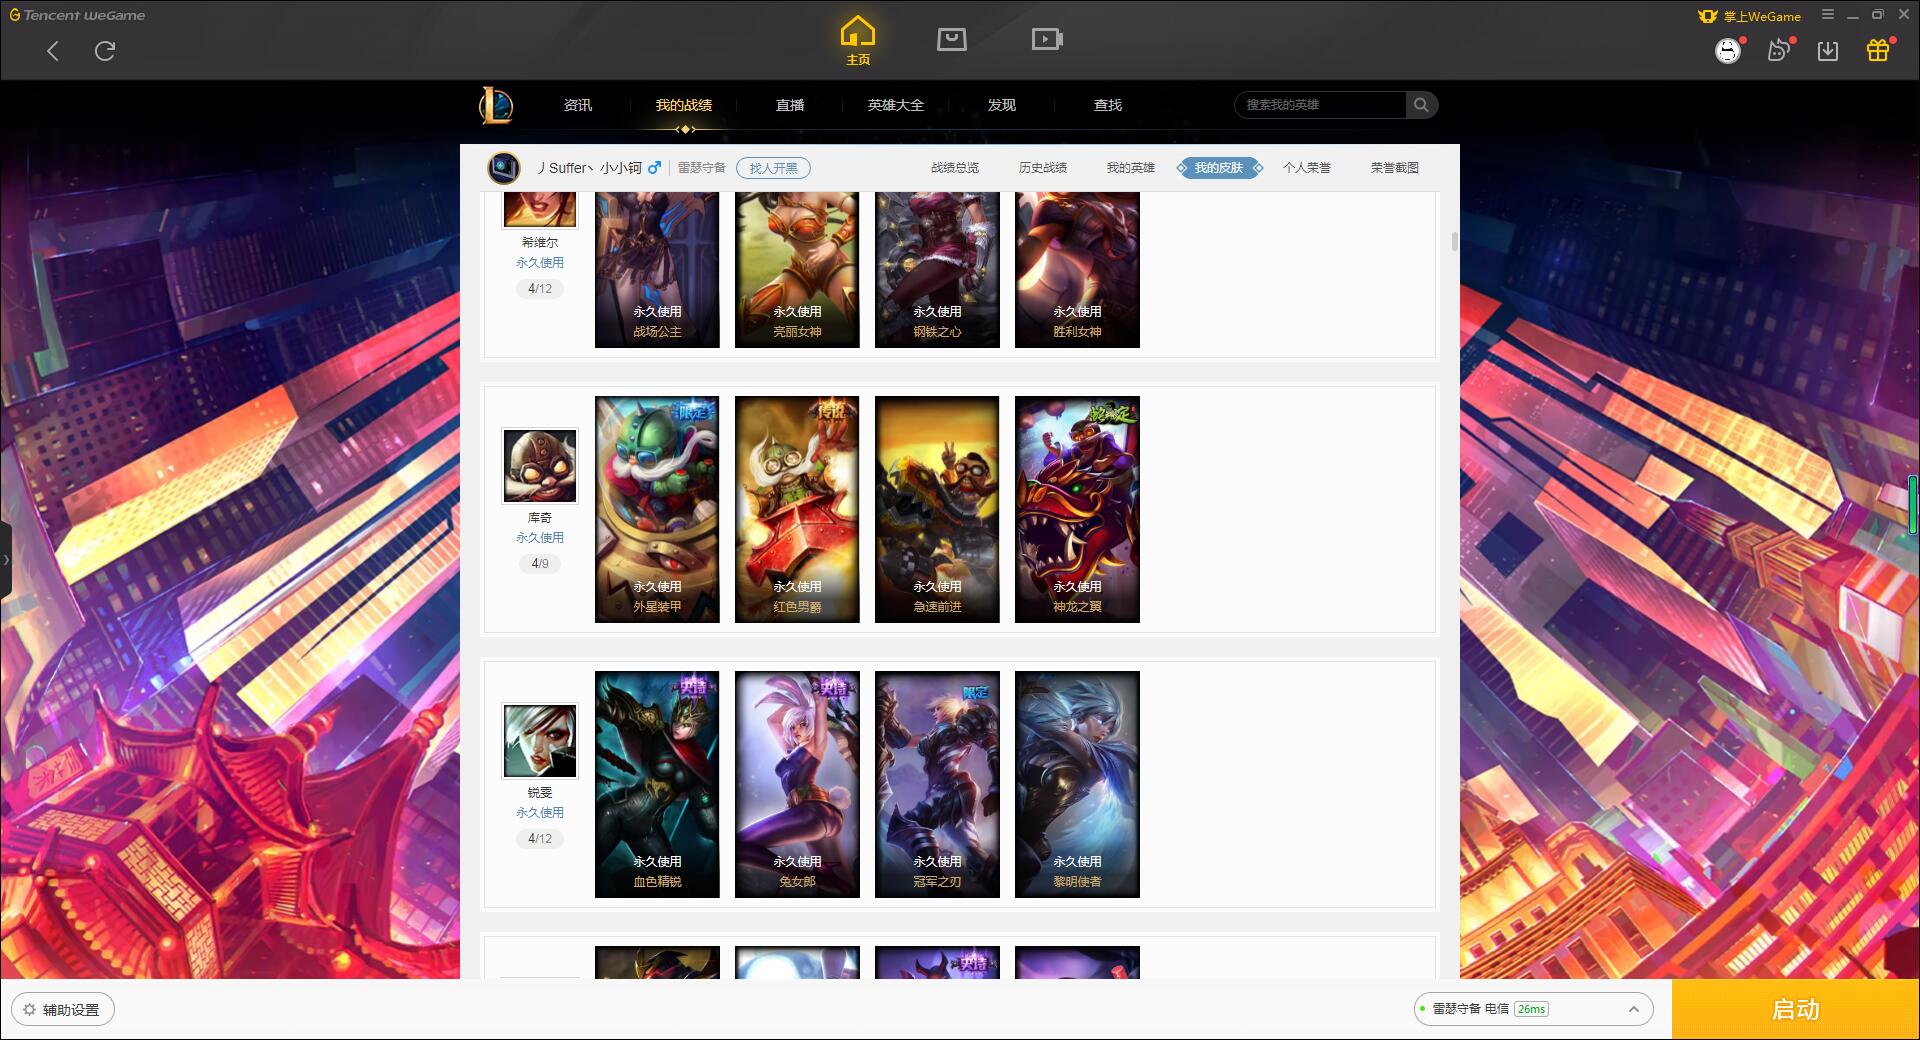The height and width of the screenshot is (1040, 1920).
Task: Click the Tencent WeGame title logo
Action: [x=77, y=15]
